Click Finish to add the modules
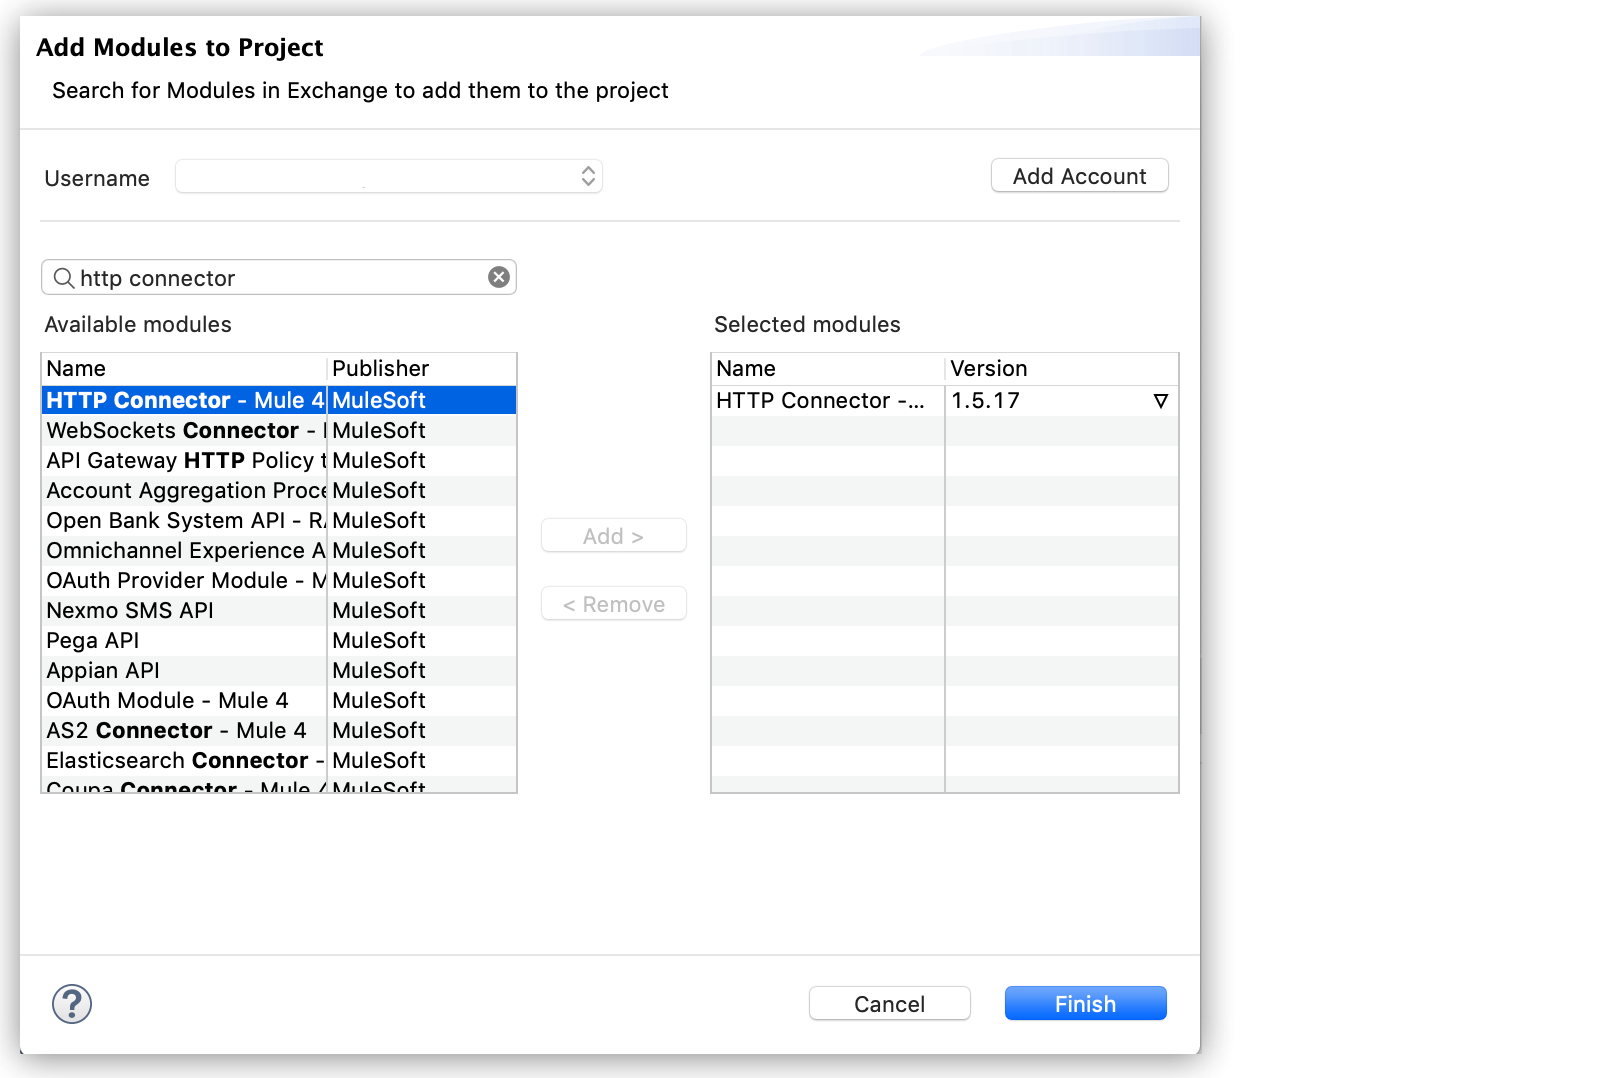Viewport: 1618px width, 1078px height. tap(1085, 1004)
